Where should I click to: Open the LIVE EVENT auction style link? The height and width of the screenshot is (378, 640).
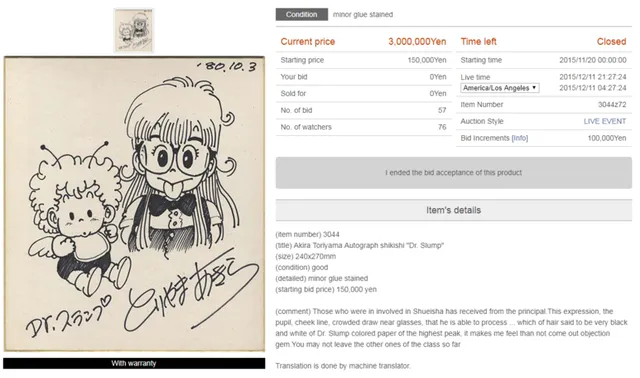(604, 121)
